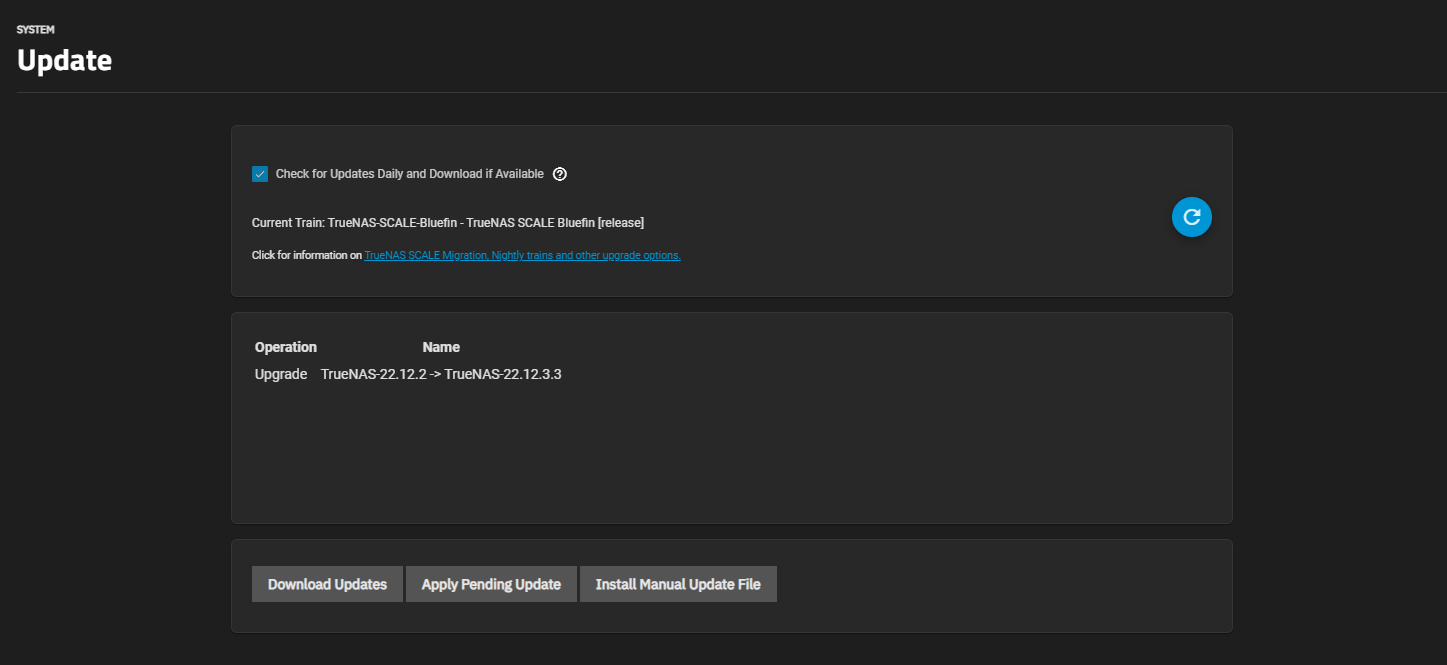Click the hyphenated TrueNAS-SCALE-Bluefin train identifier
1447x665 pixels.
pyautogui.click(x=392, y=222)
